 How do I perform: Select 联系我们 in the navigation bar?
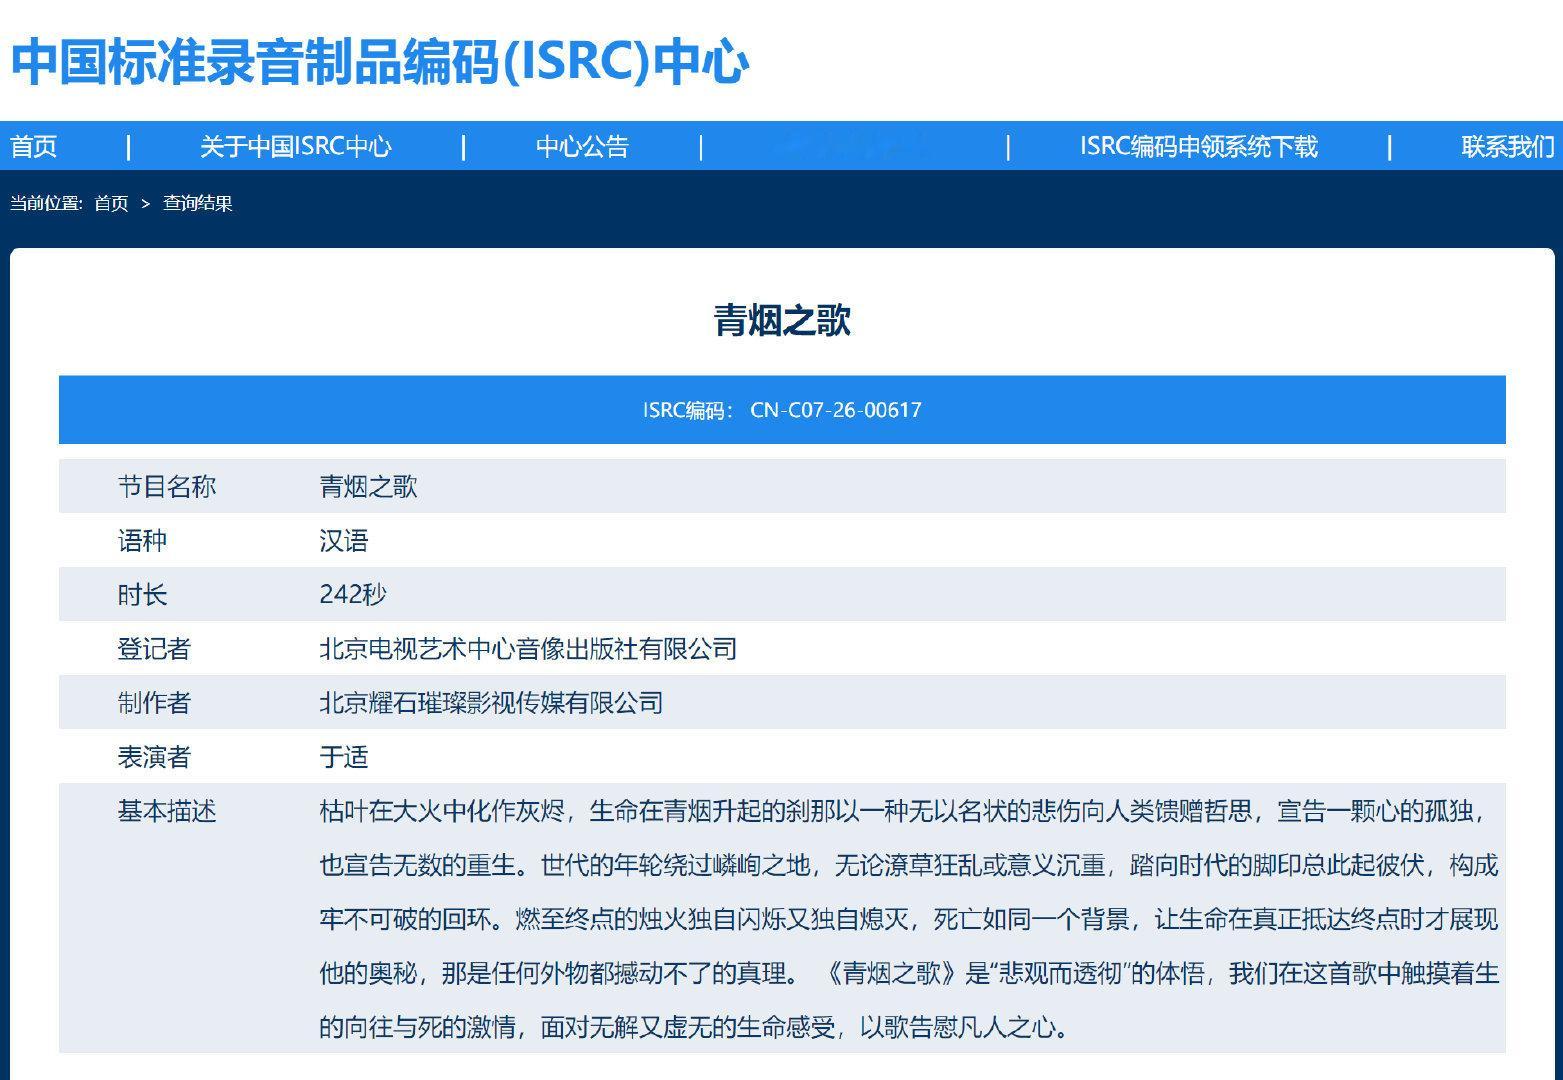point(1508,147)
